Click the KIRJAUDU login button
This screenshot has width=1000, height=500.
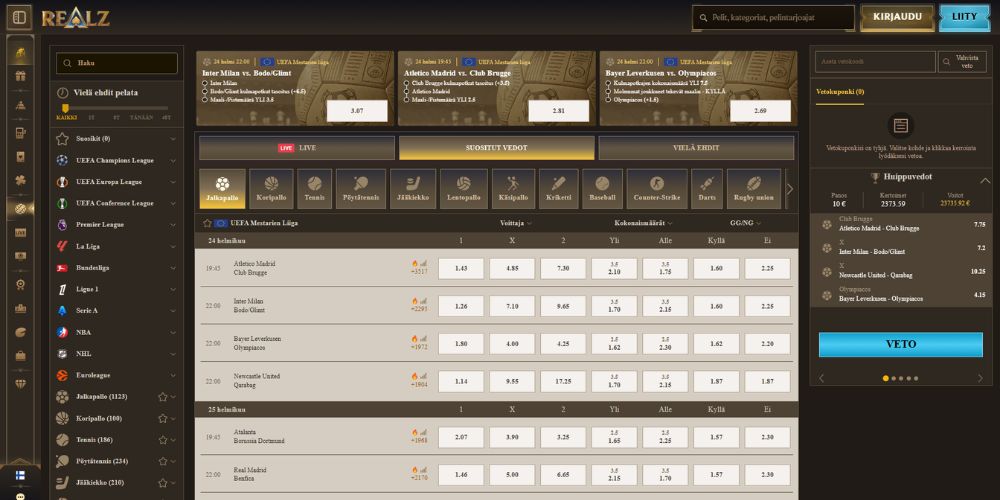[897, 18]
